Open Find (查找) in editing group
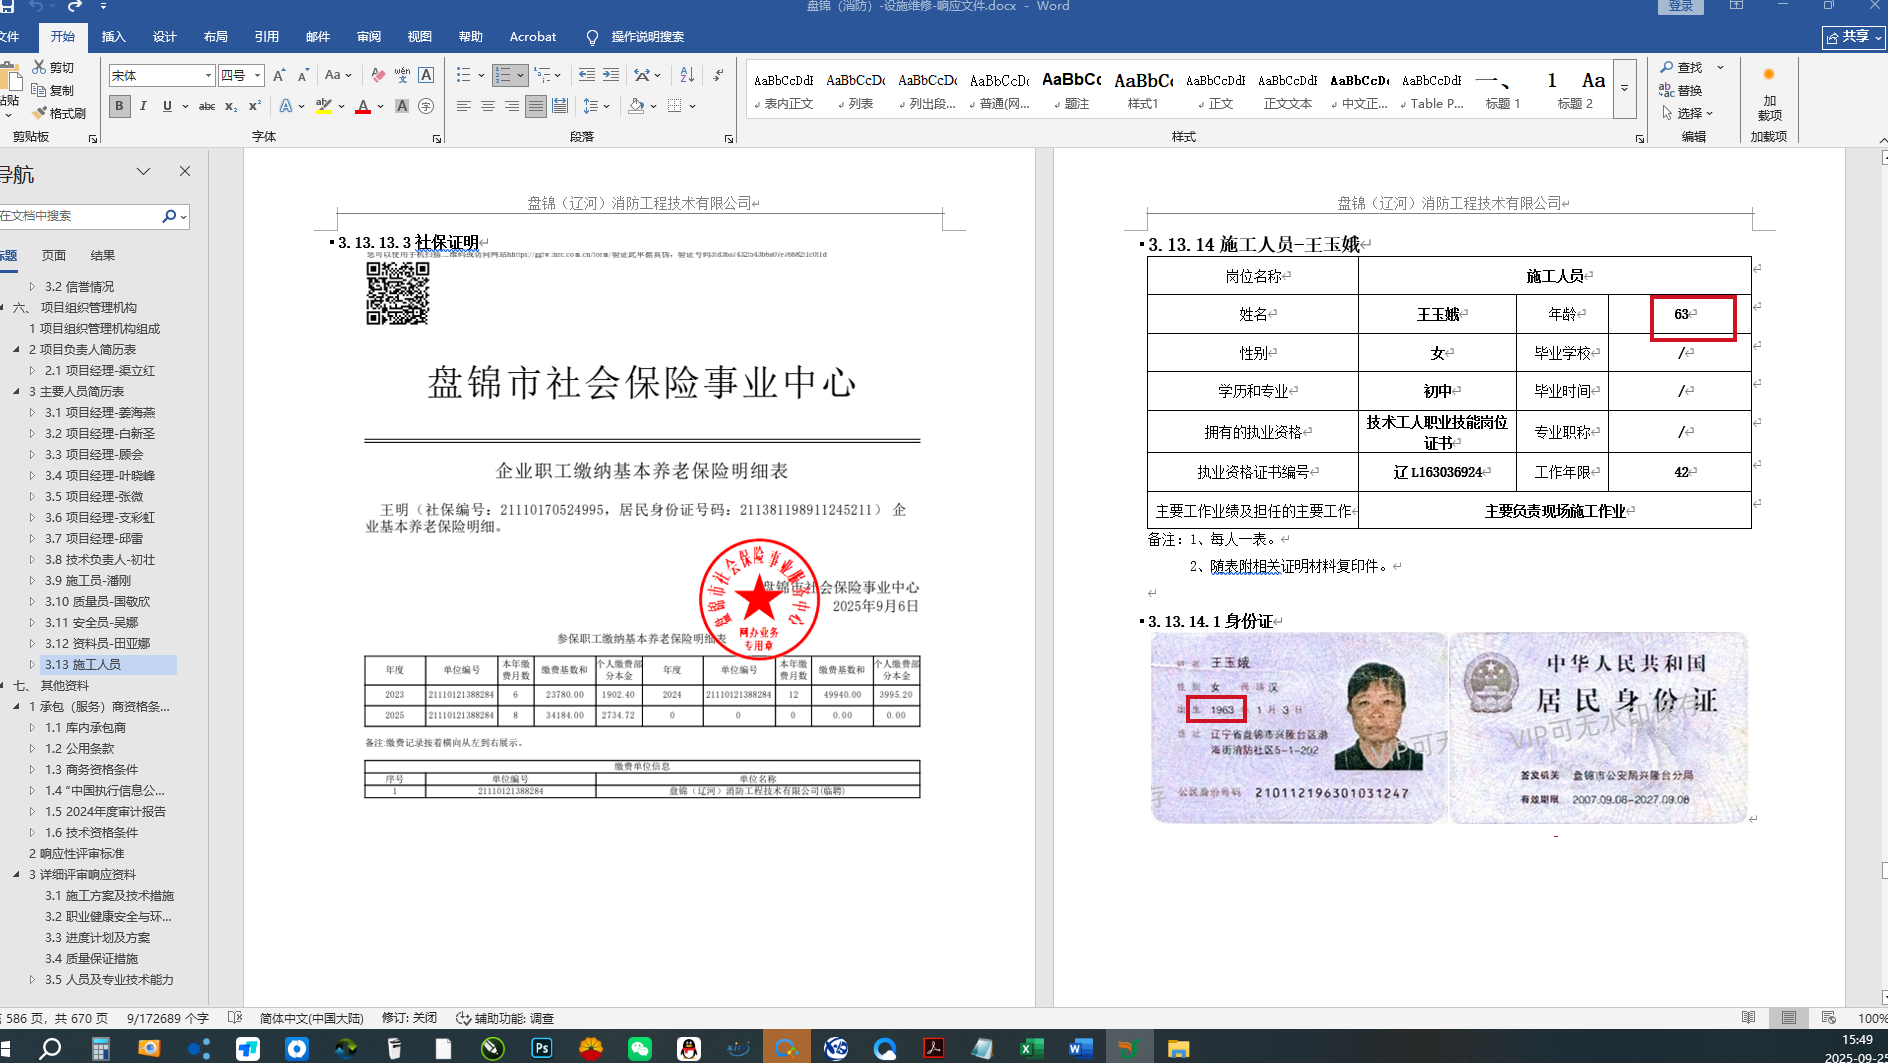The image size is (1888, 1063). pos(1682,67)
